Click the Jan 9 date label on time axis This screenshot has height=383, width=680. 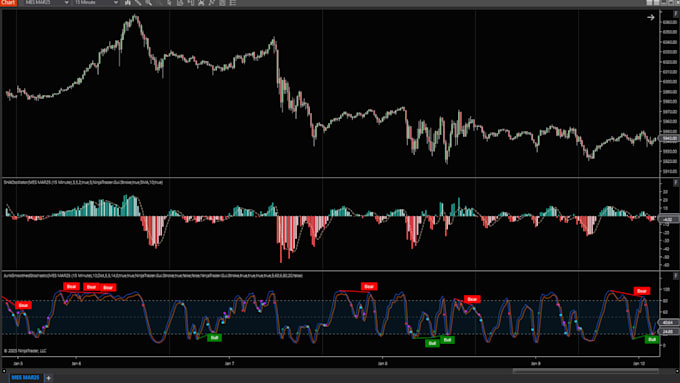[x=536, y=363]
